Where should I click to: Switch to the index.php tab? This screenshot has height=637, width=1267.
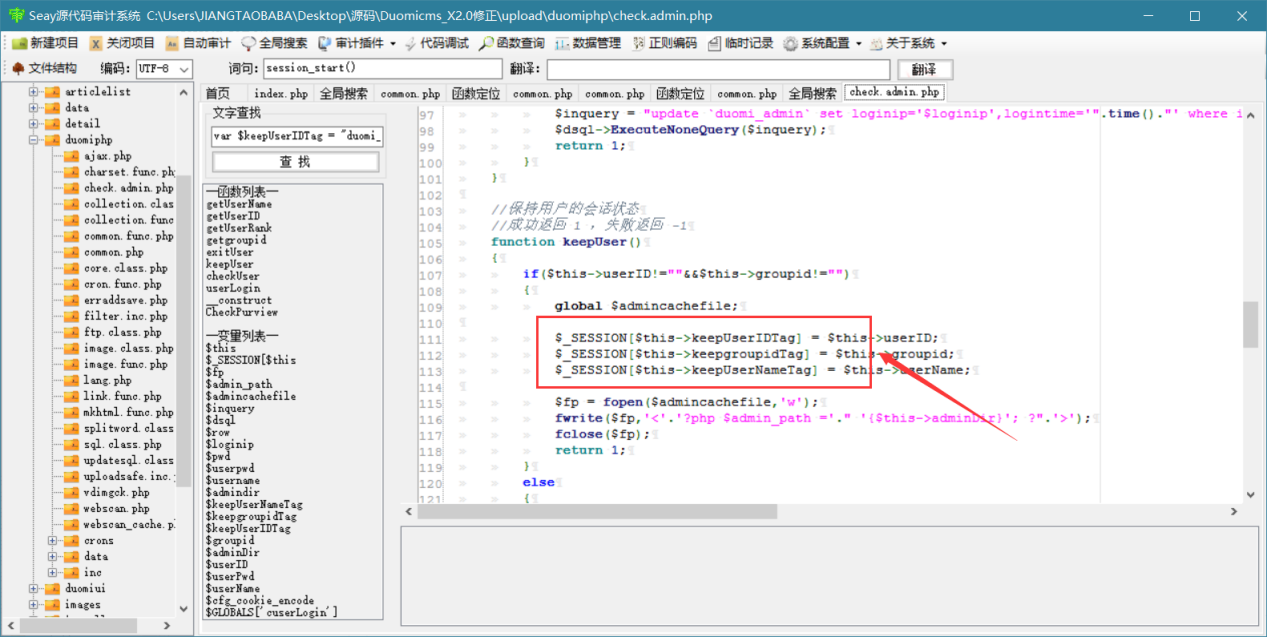click(x=281, y=93)
